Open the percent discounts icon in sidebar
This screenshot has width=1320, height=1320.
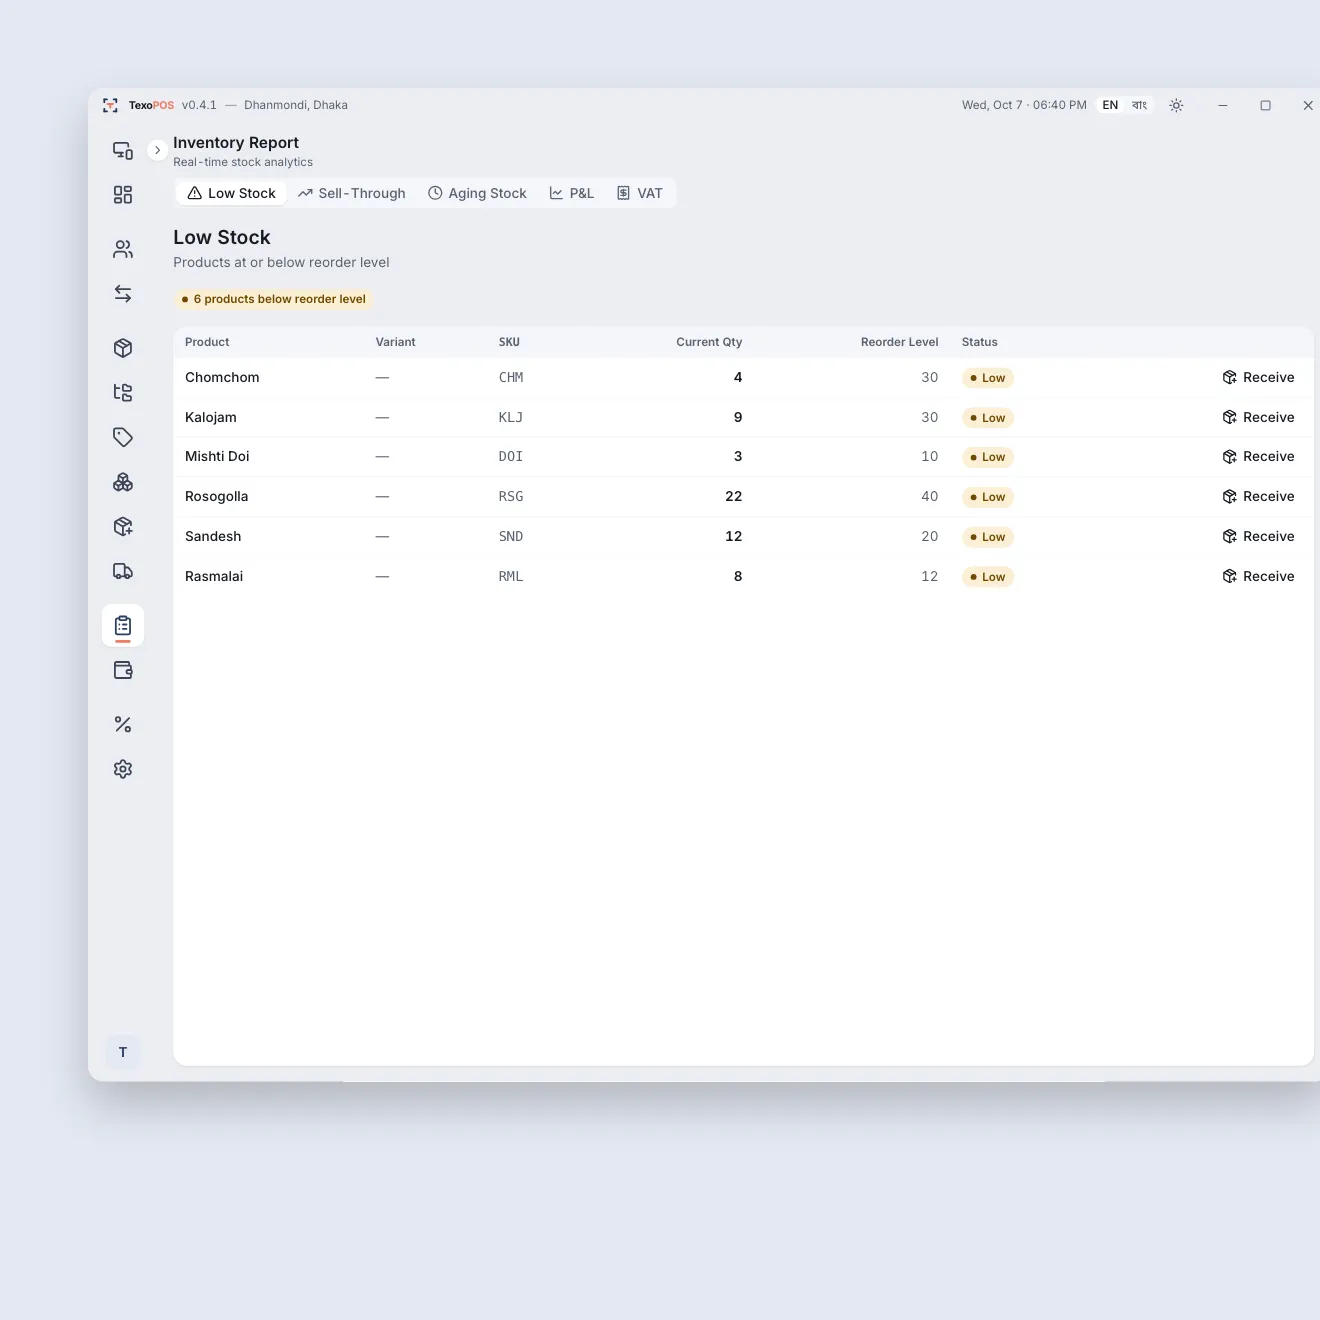pyautogui.click(x=123, y=724)
